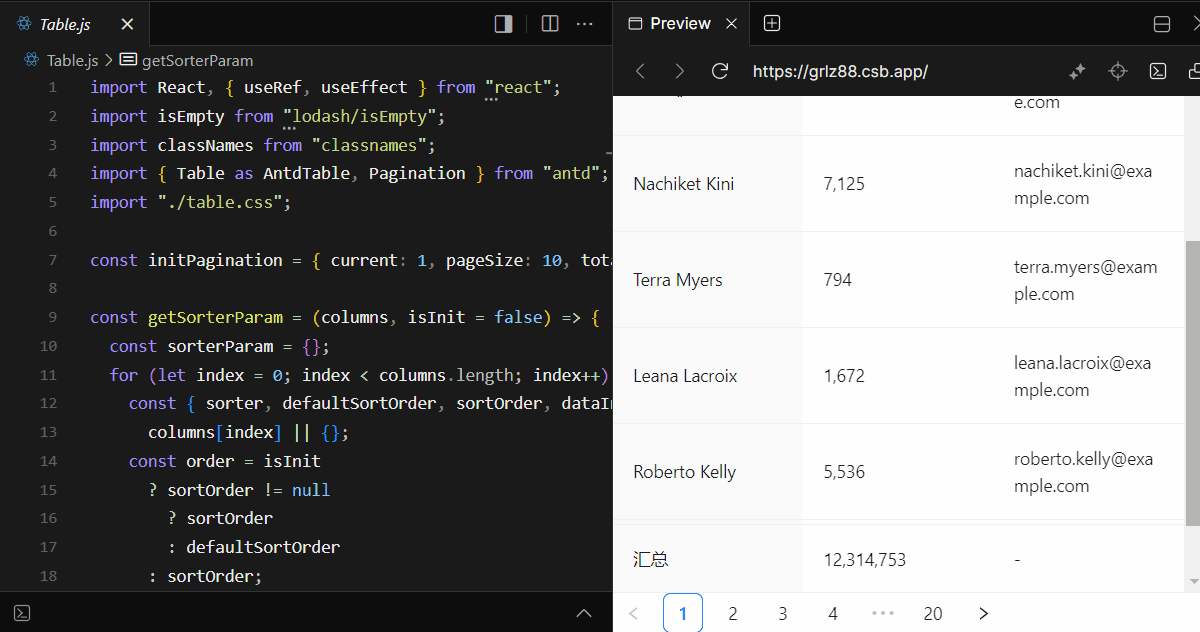Viewport: 1200px width, 632px height.
Task: Go forward in the preview browser
Action: 680,71
